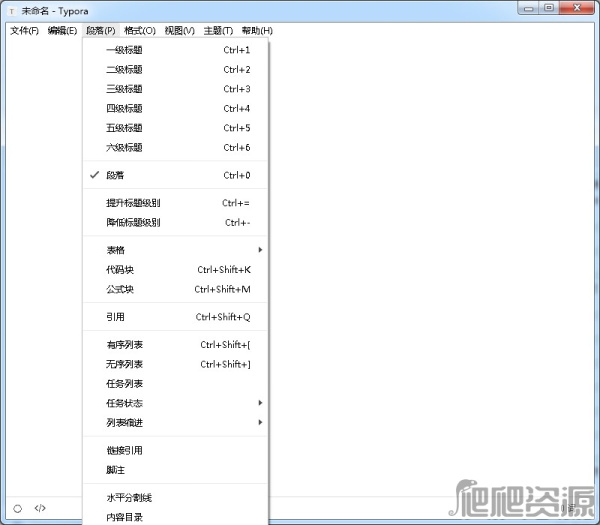The height and width of the screenshot is (525, 600).
Task: Click the Typora app icon in title bar
Action: [x=11, y=9]
